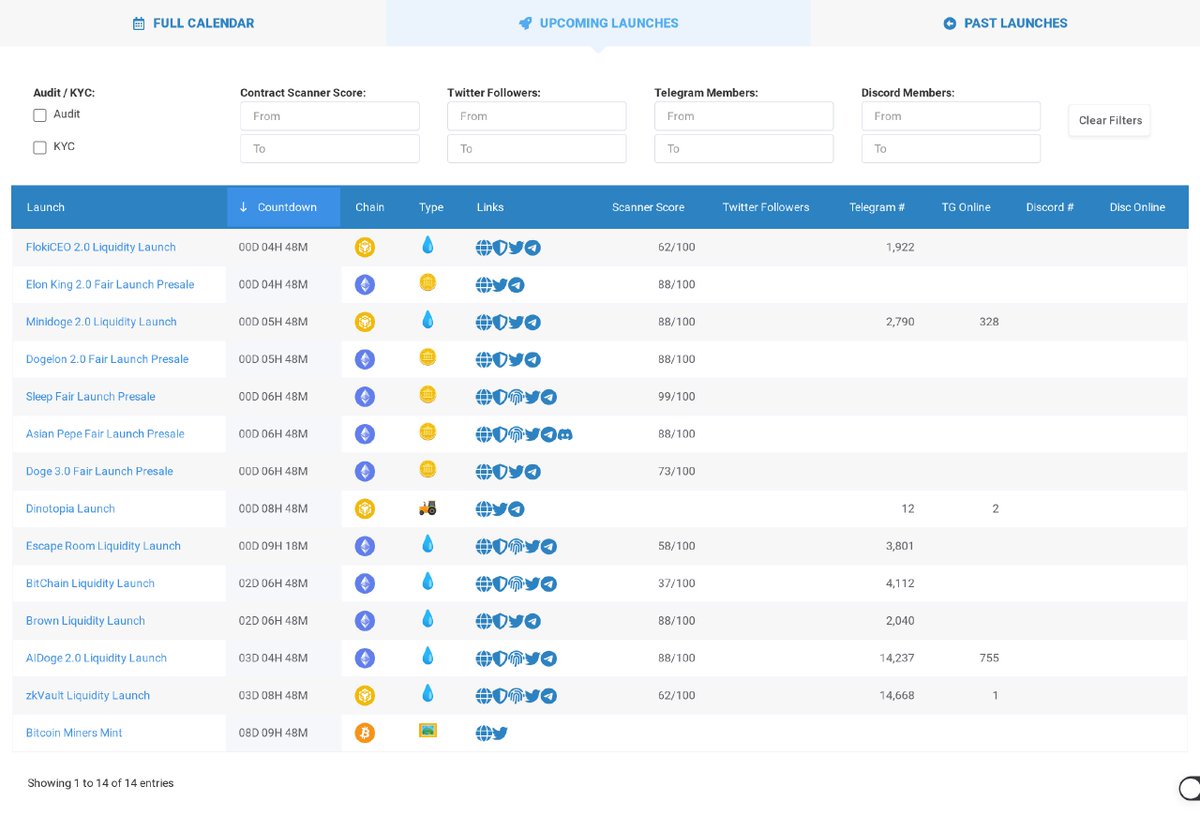Click liquidity droplet icon in AIDoge row
Viewport: 1200px width, 817px height.
pos(428,656)
